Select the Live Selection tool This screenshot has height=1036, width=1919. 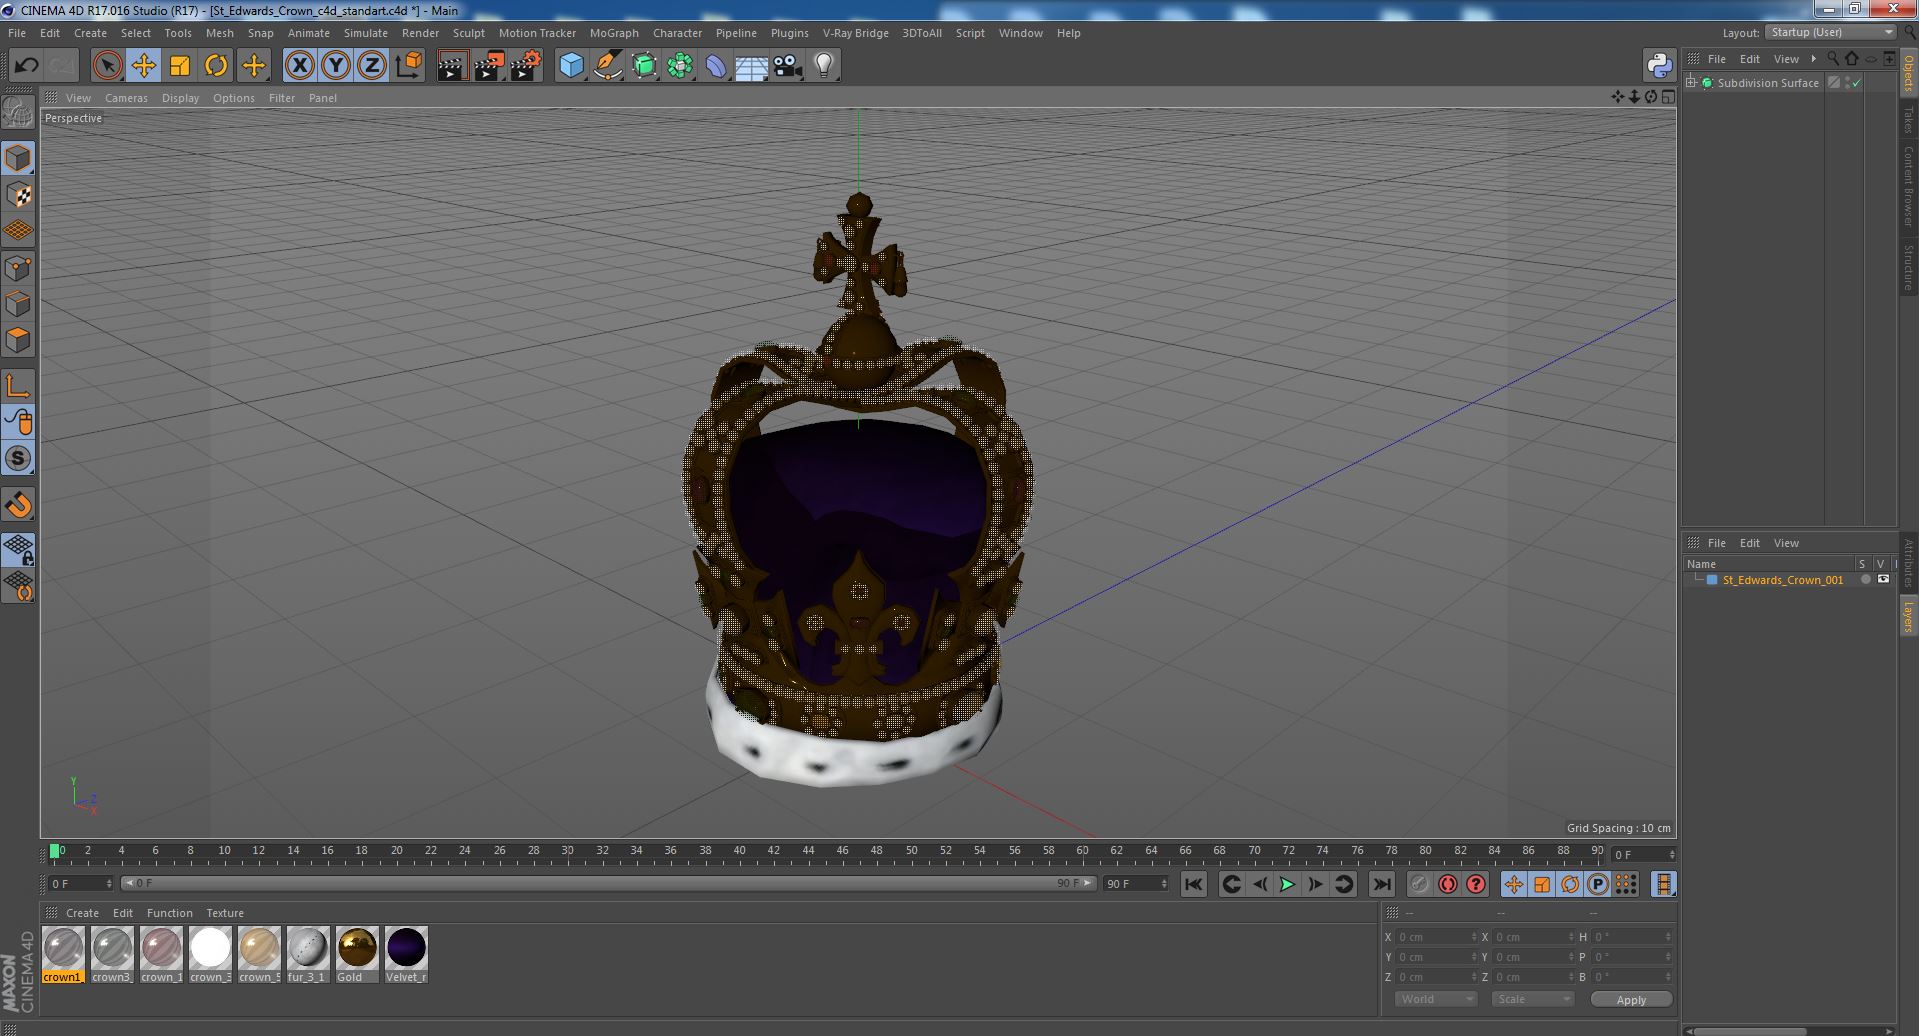coord(107,66)
